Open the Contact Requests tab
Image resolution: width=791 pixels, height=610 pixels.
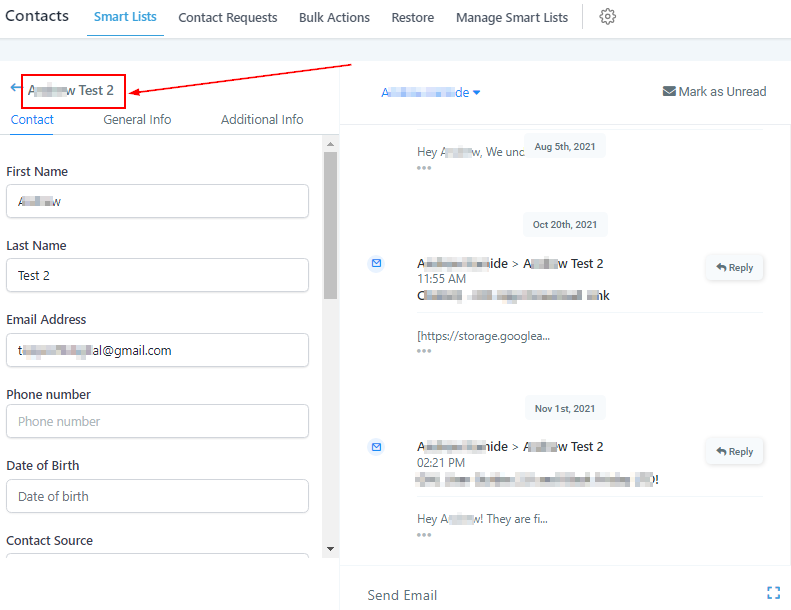(228, 17)
